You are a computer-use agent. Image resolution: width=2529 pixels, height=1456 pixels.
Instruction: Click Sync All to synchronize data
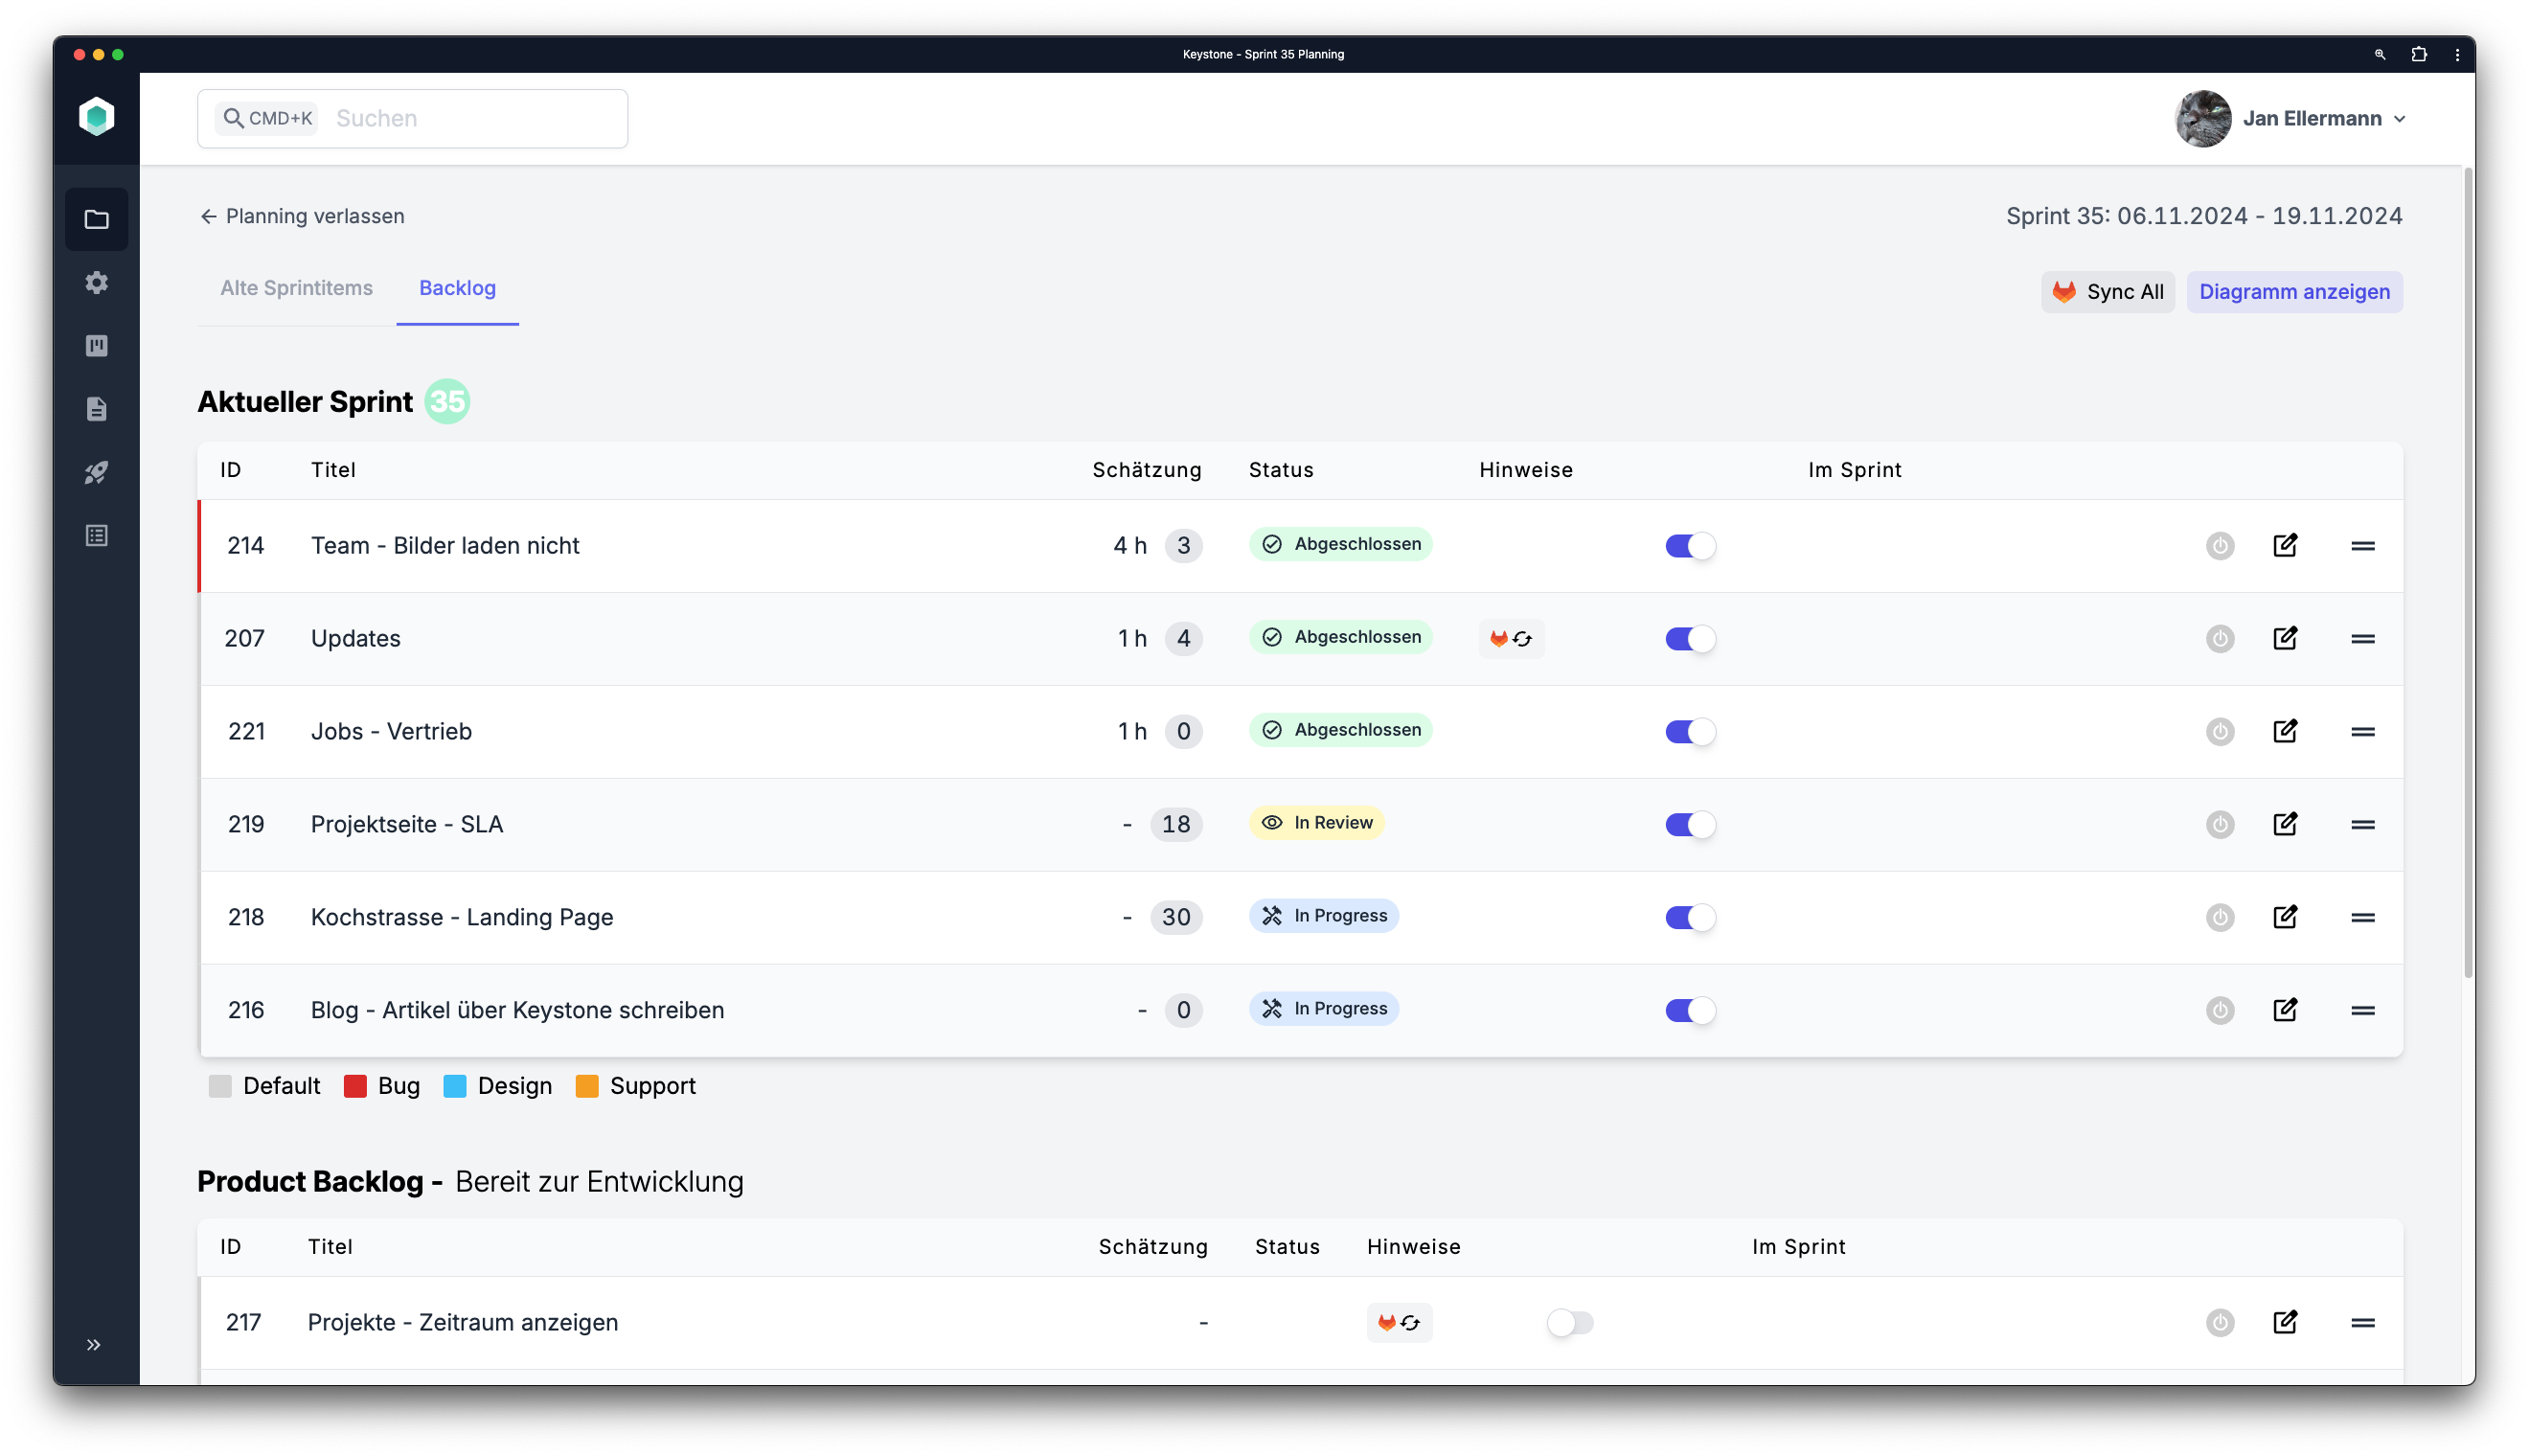[2108, 290]
